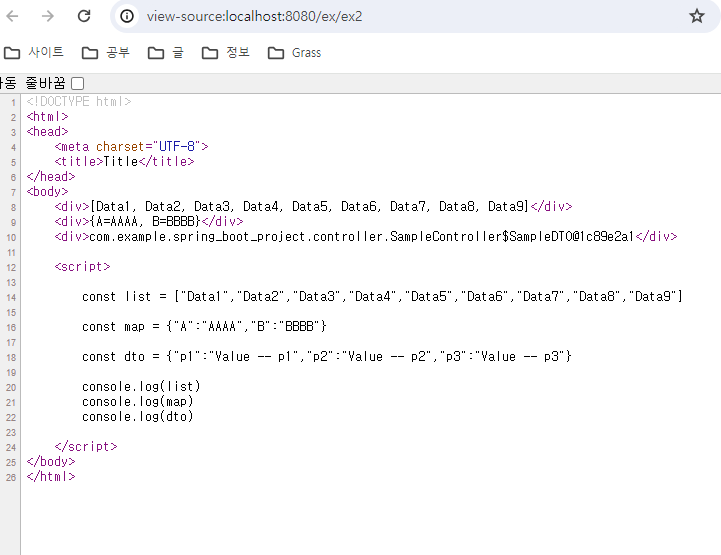Open the 글 bookmark folder
The width and height of the screenshot is (721, 555).
point(166,52)
